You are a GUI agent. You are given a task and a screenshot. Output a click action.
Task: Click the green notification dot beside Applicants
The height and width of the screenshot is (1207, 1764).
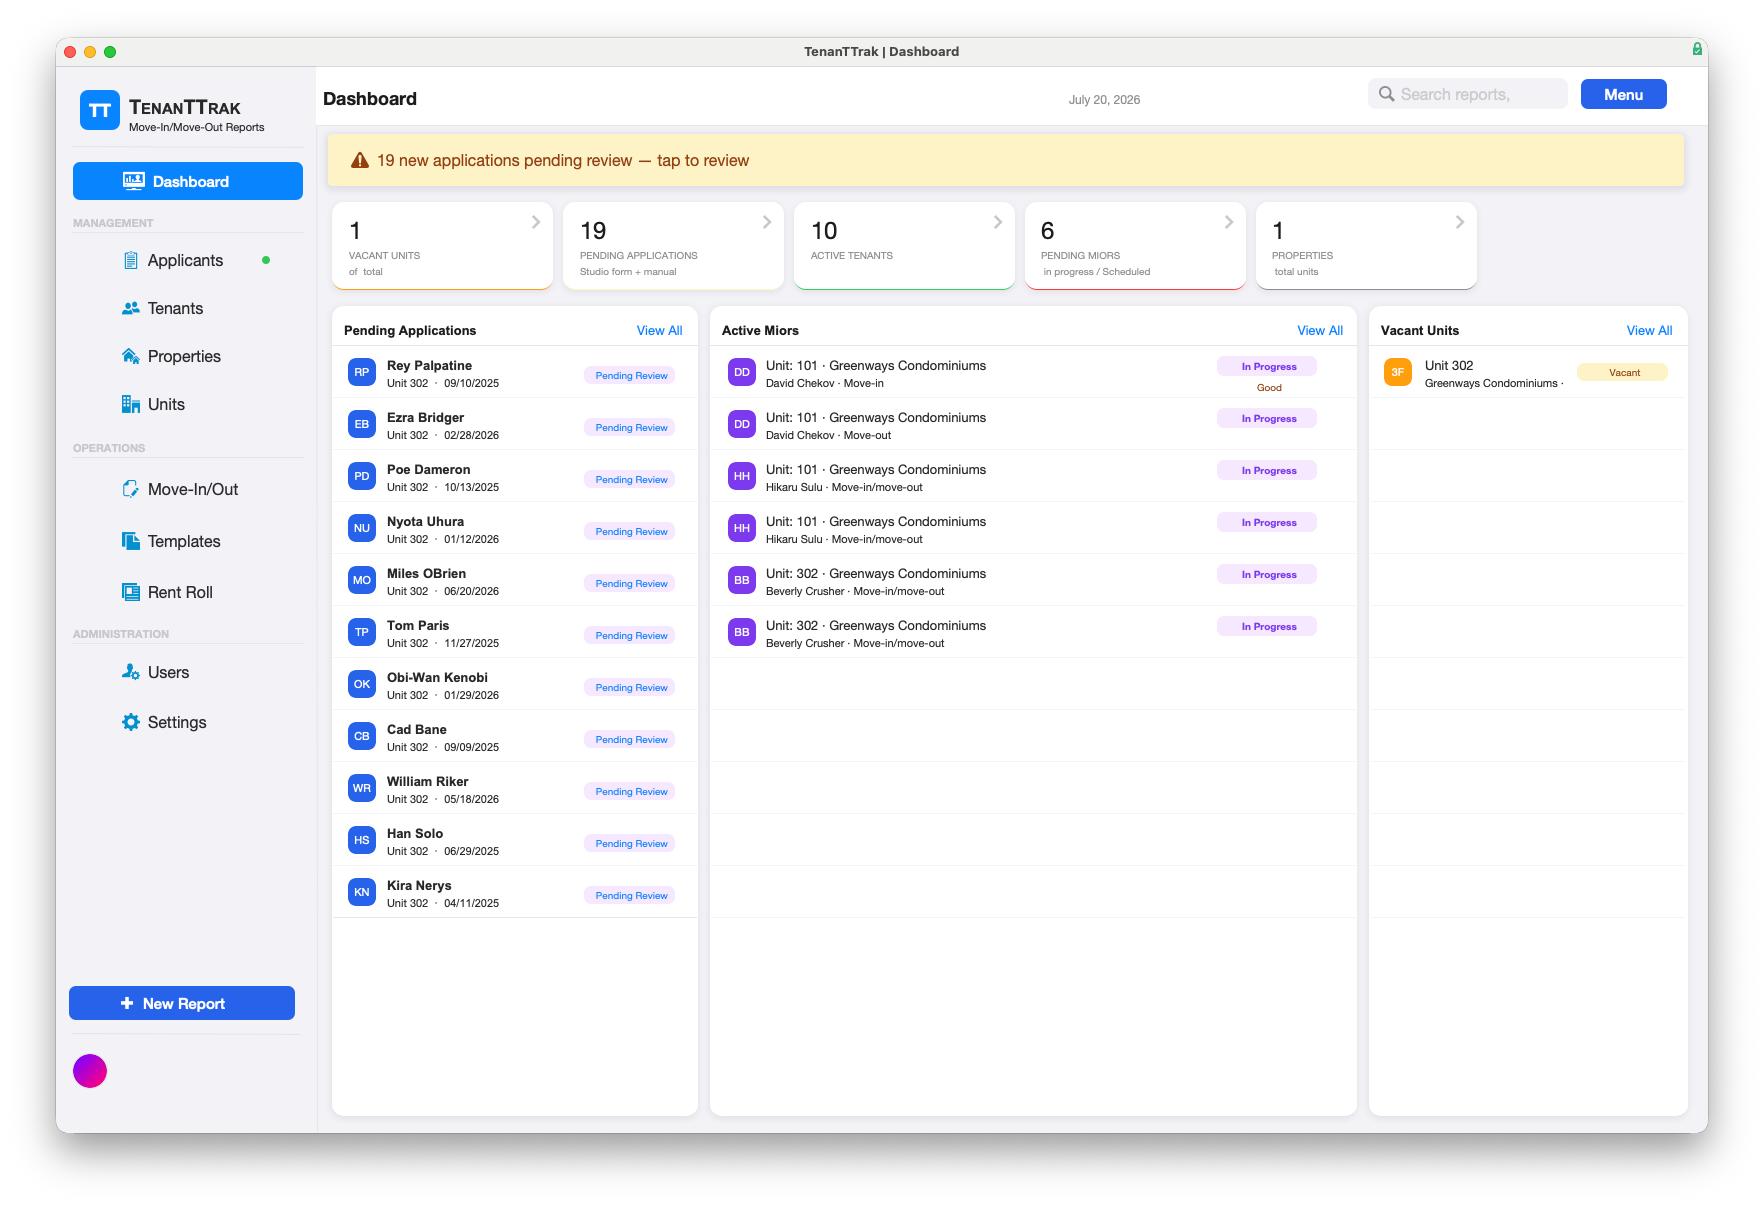(x=266, y=260)
